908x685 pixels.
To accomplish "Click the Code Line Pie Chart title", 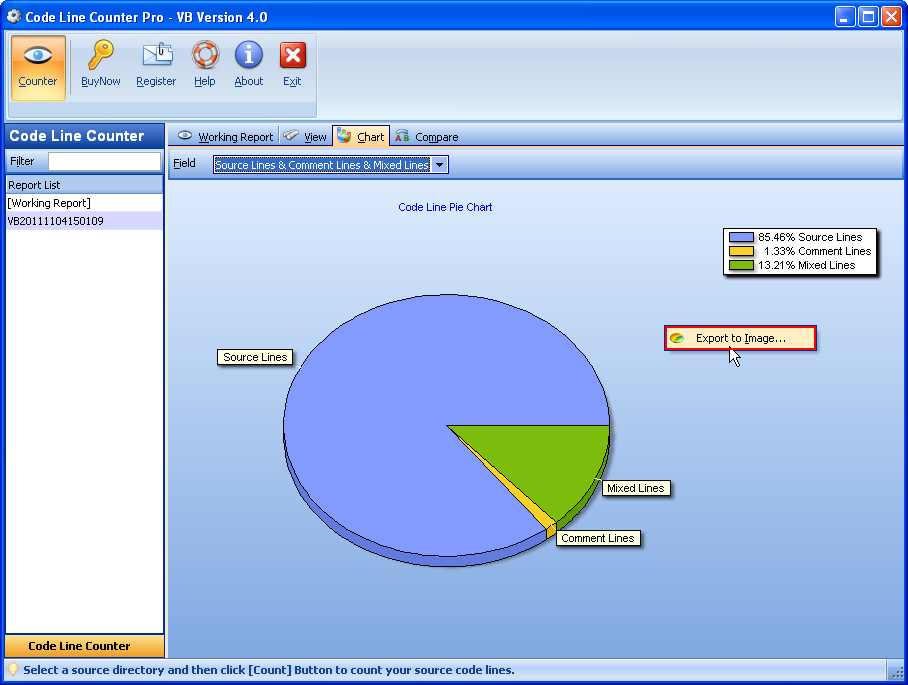I will click(x=445, y=207).
